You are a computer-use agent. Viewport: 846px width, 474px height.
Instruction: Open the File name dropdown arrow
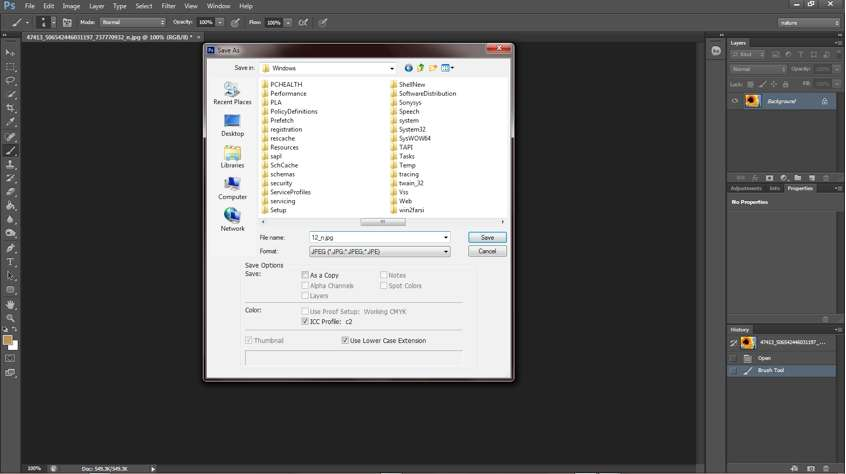446,237
